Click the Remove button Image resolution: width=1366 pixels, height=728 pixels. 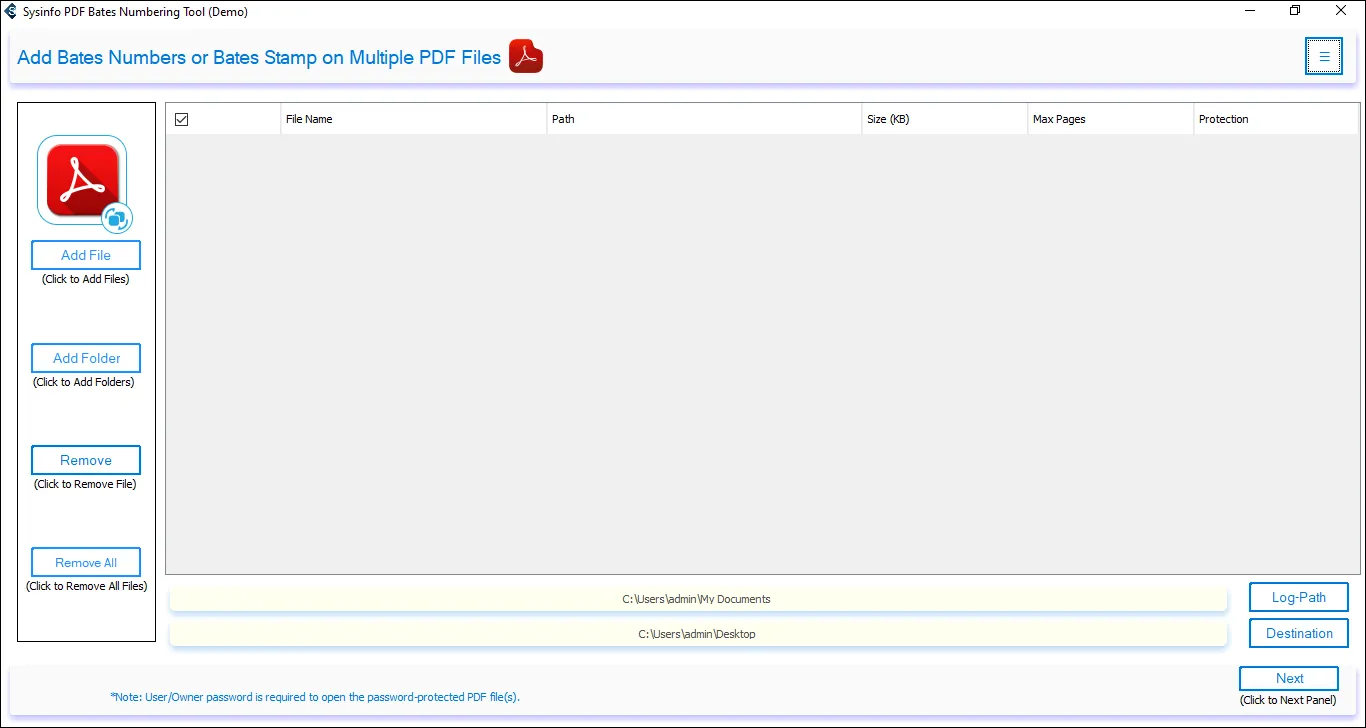click(x=85, y=459)
